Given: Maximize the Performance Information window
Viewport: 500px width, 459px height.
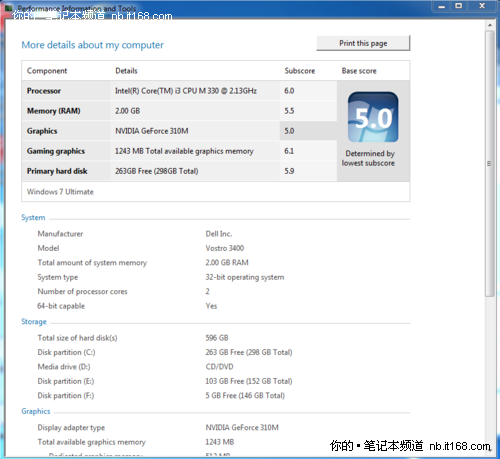Looking at the screenshot, I should [459, 6].
